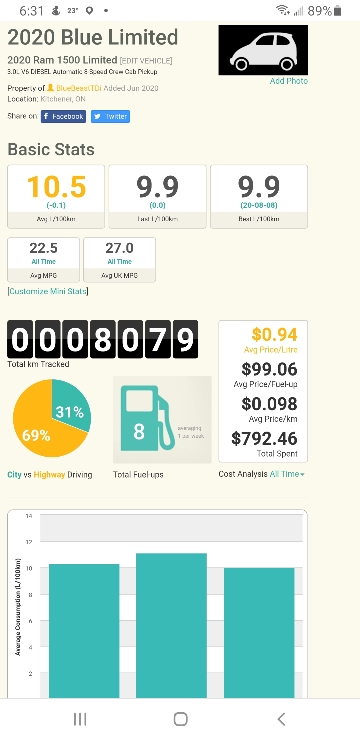This screenshot has width=360, height=740.
Task: Click the Customize Mini Stats link
Action: coord(48,291)
